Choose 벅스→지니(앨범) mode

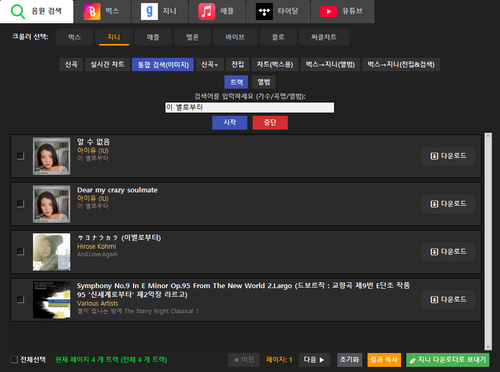pyautogui.click(x=330, y=64)
